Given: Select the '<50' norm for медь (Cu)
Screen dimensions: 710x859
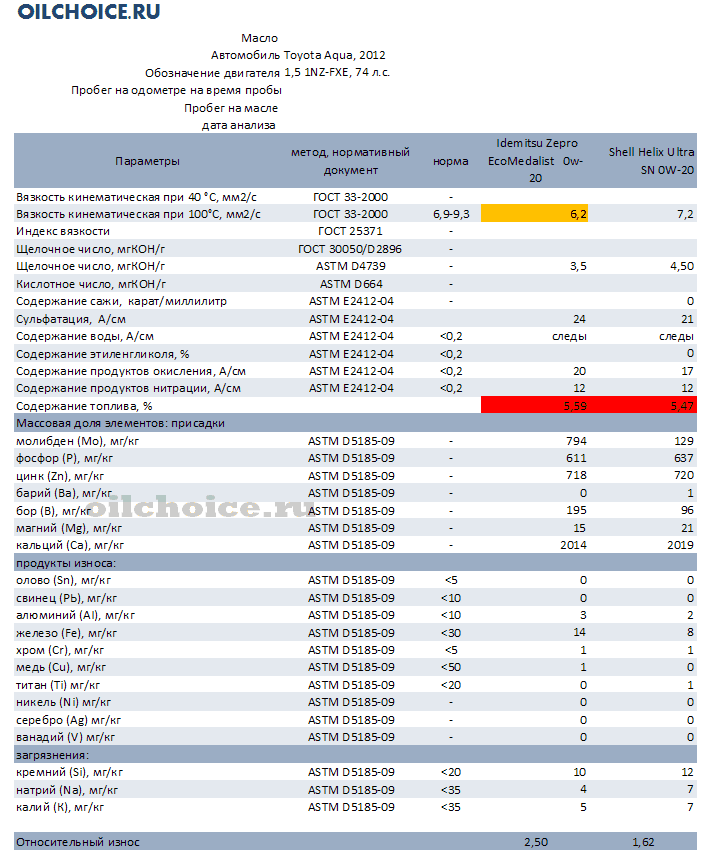Looking at the screenshot, I should [451, 667].
